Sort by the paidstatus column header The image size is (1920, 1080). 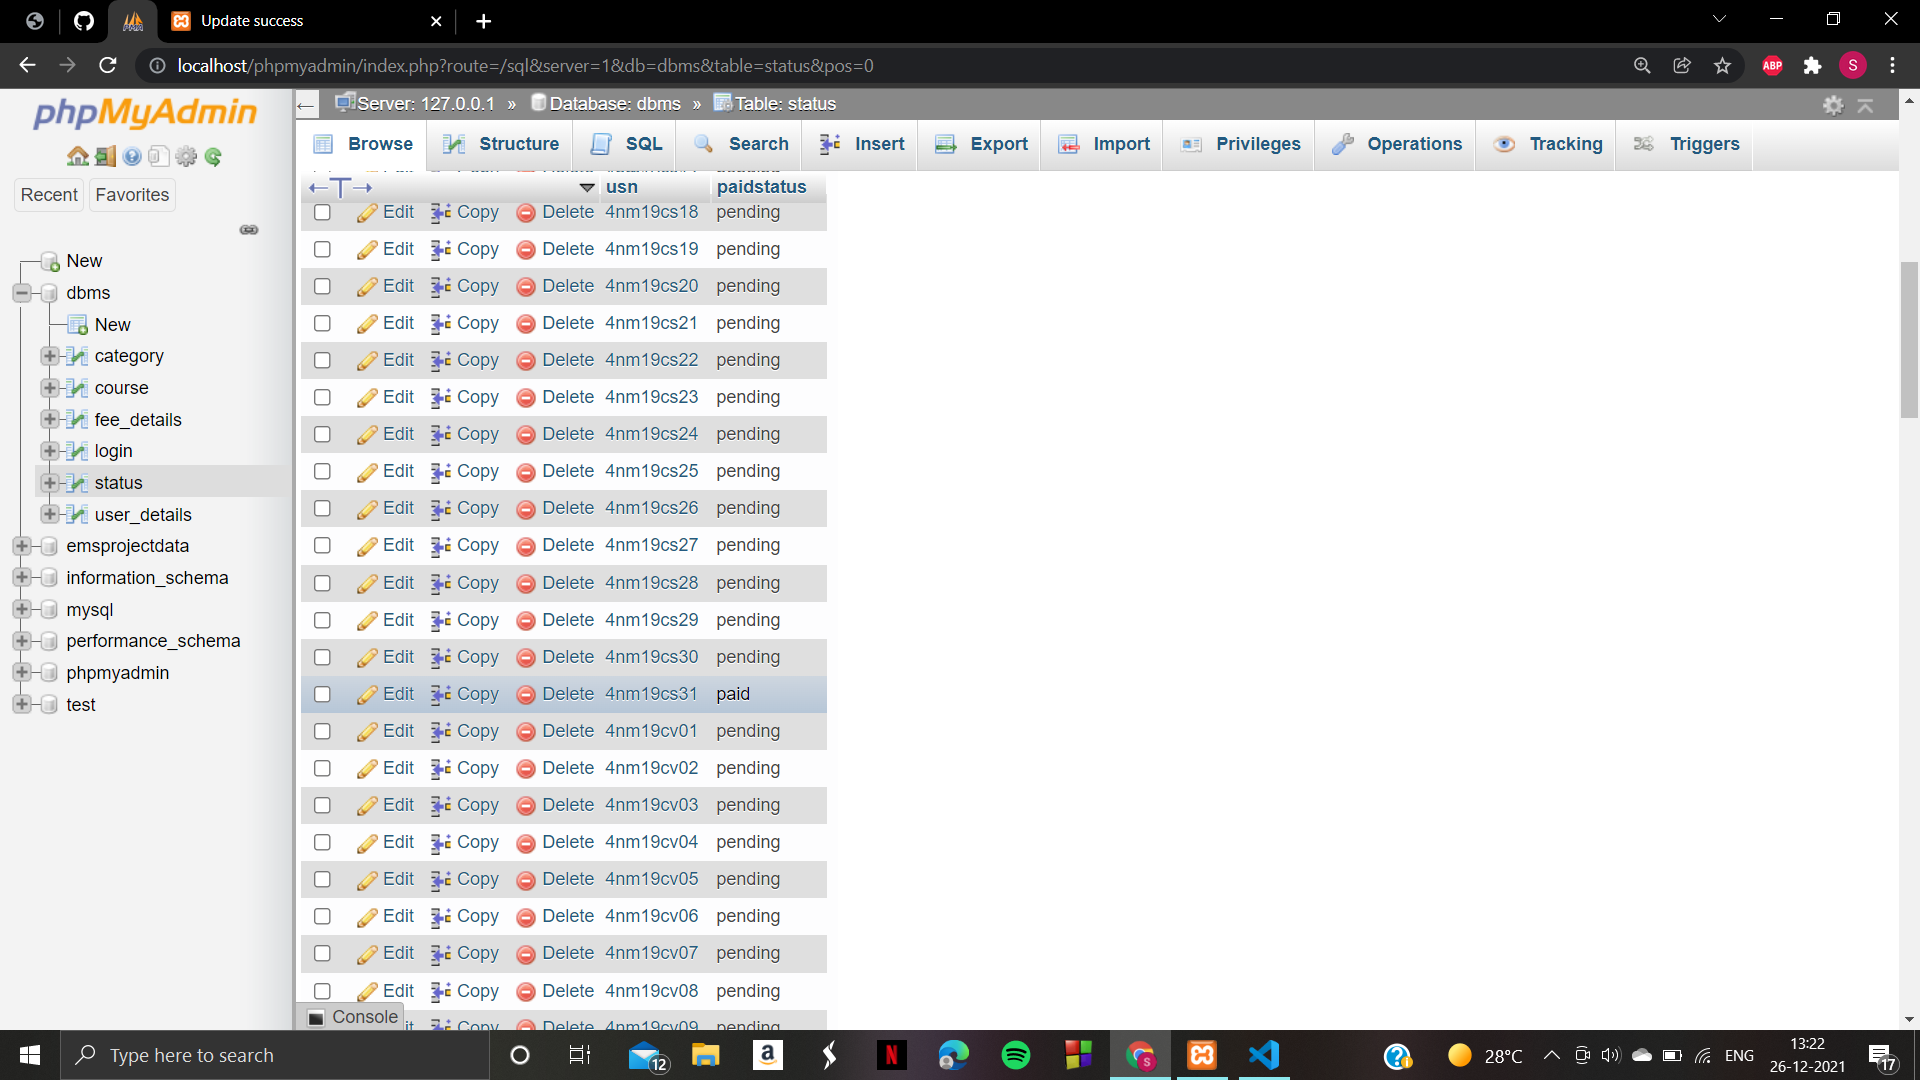point(761,187)
